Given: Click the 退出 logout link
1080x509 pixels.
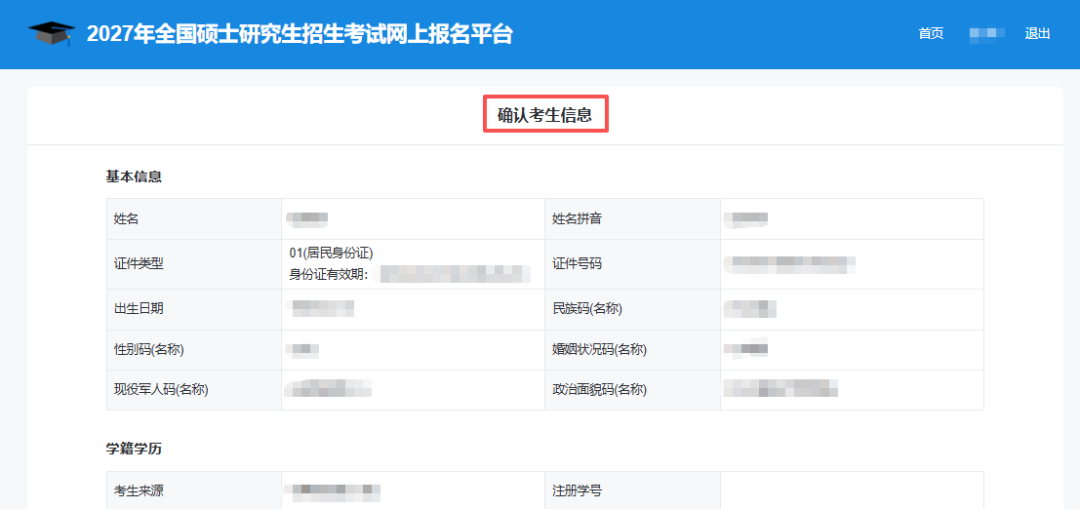Looking at the screenshot, I should (x=1037, y=34).
